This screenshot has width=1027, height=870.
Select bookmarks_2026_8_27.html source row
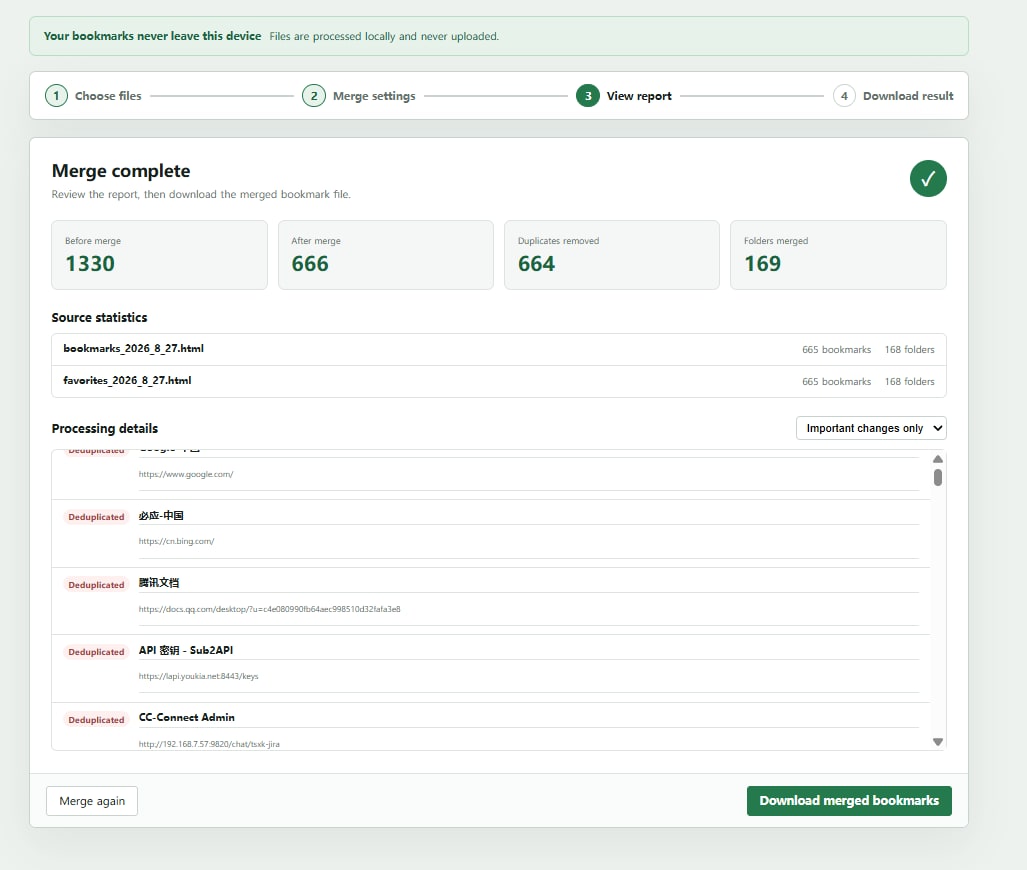[498, 349]
